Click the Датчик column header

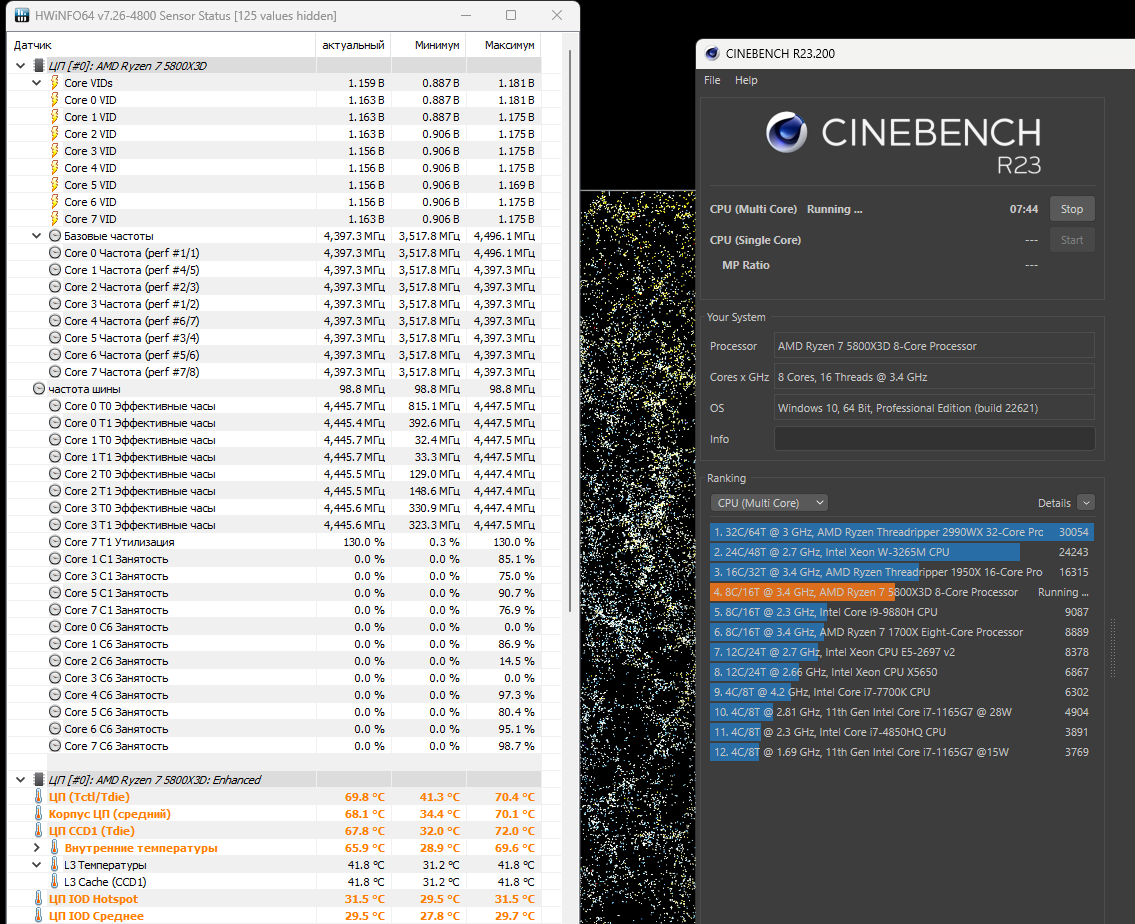[161, 45]
